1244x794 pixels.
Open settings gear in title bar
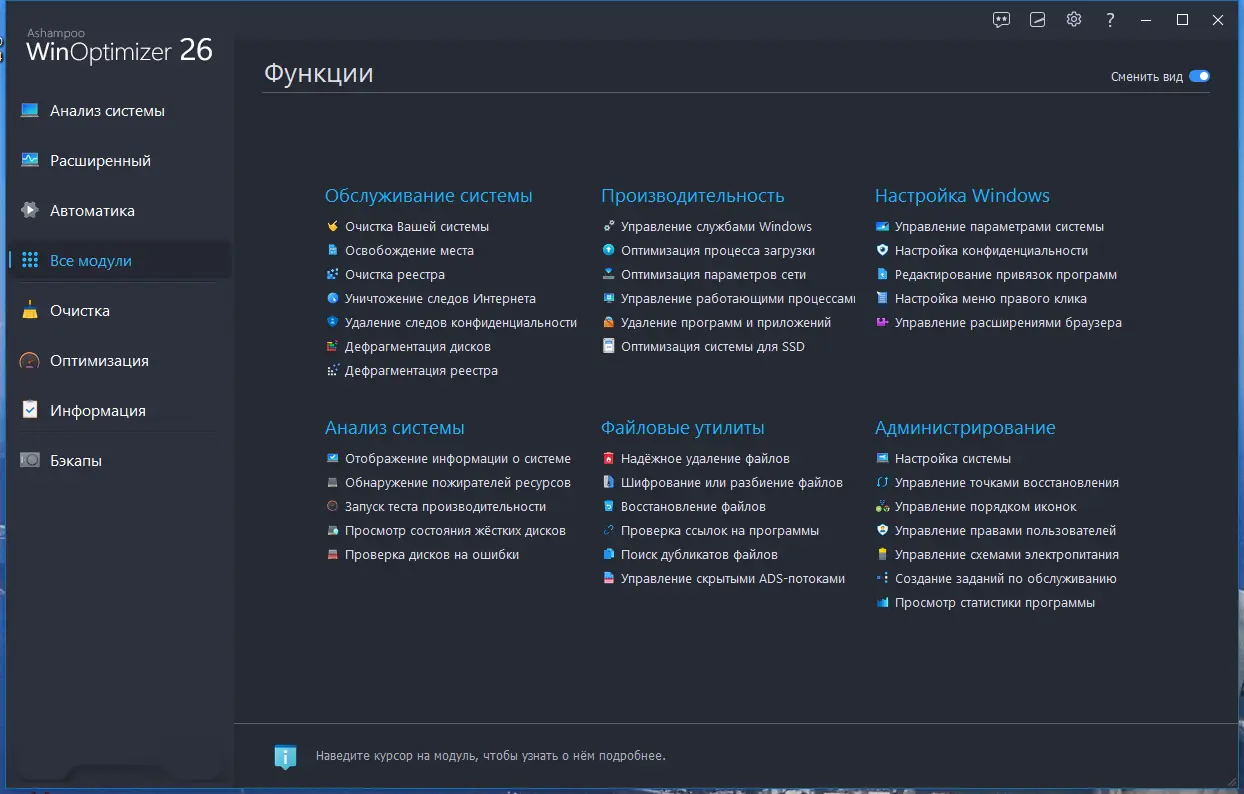1074,19
